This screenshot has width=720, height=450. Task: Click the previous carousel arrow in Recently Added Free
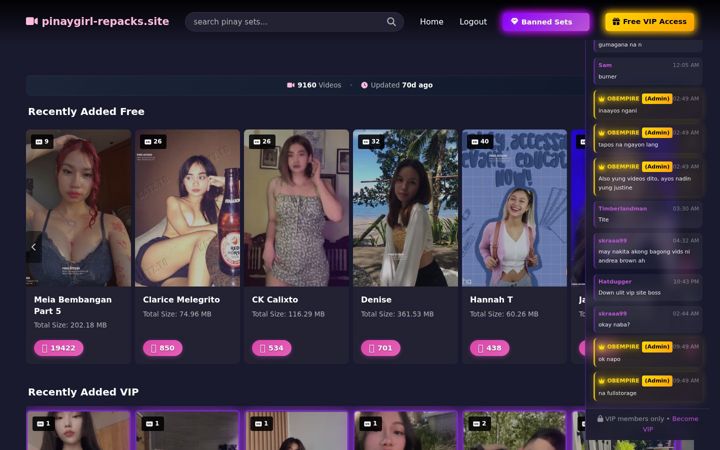pos(34,247)
